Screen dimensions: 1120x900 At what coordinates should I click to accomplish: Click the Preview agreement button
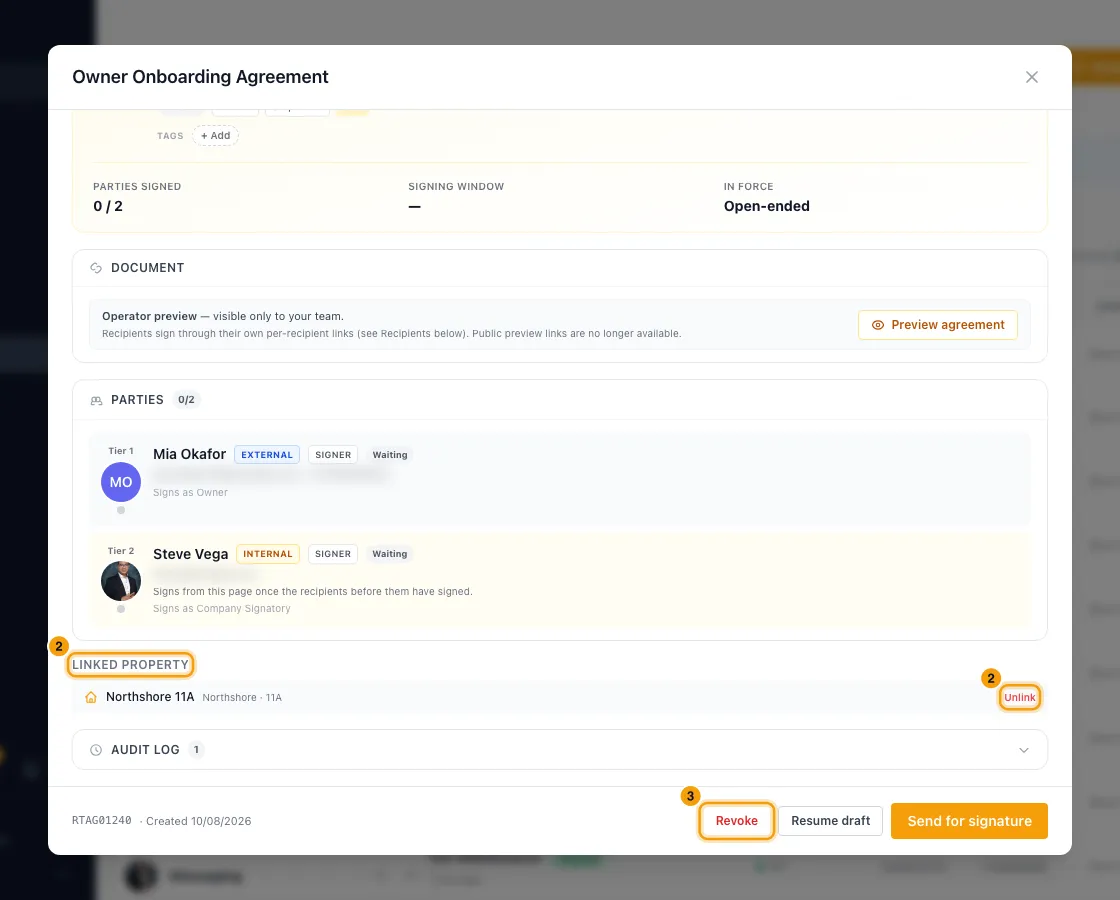(x=938, y=325)
